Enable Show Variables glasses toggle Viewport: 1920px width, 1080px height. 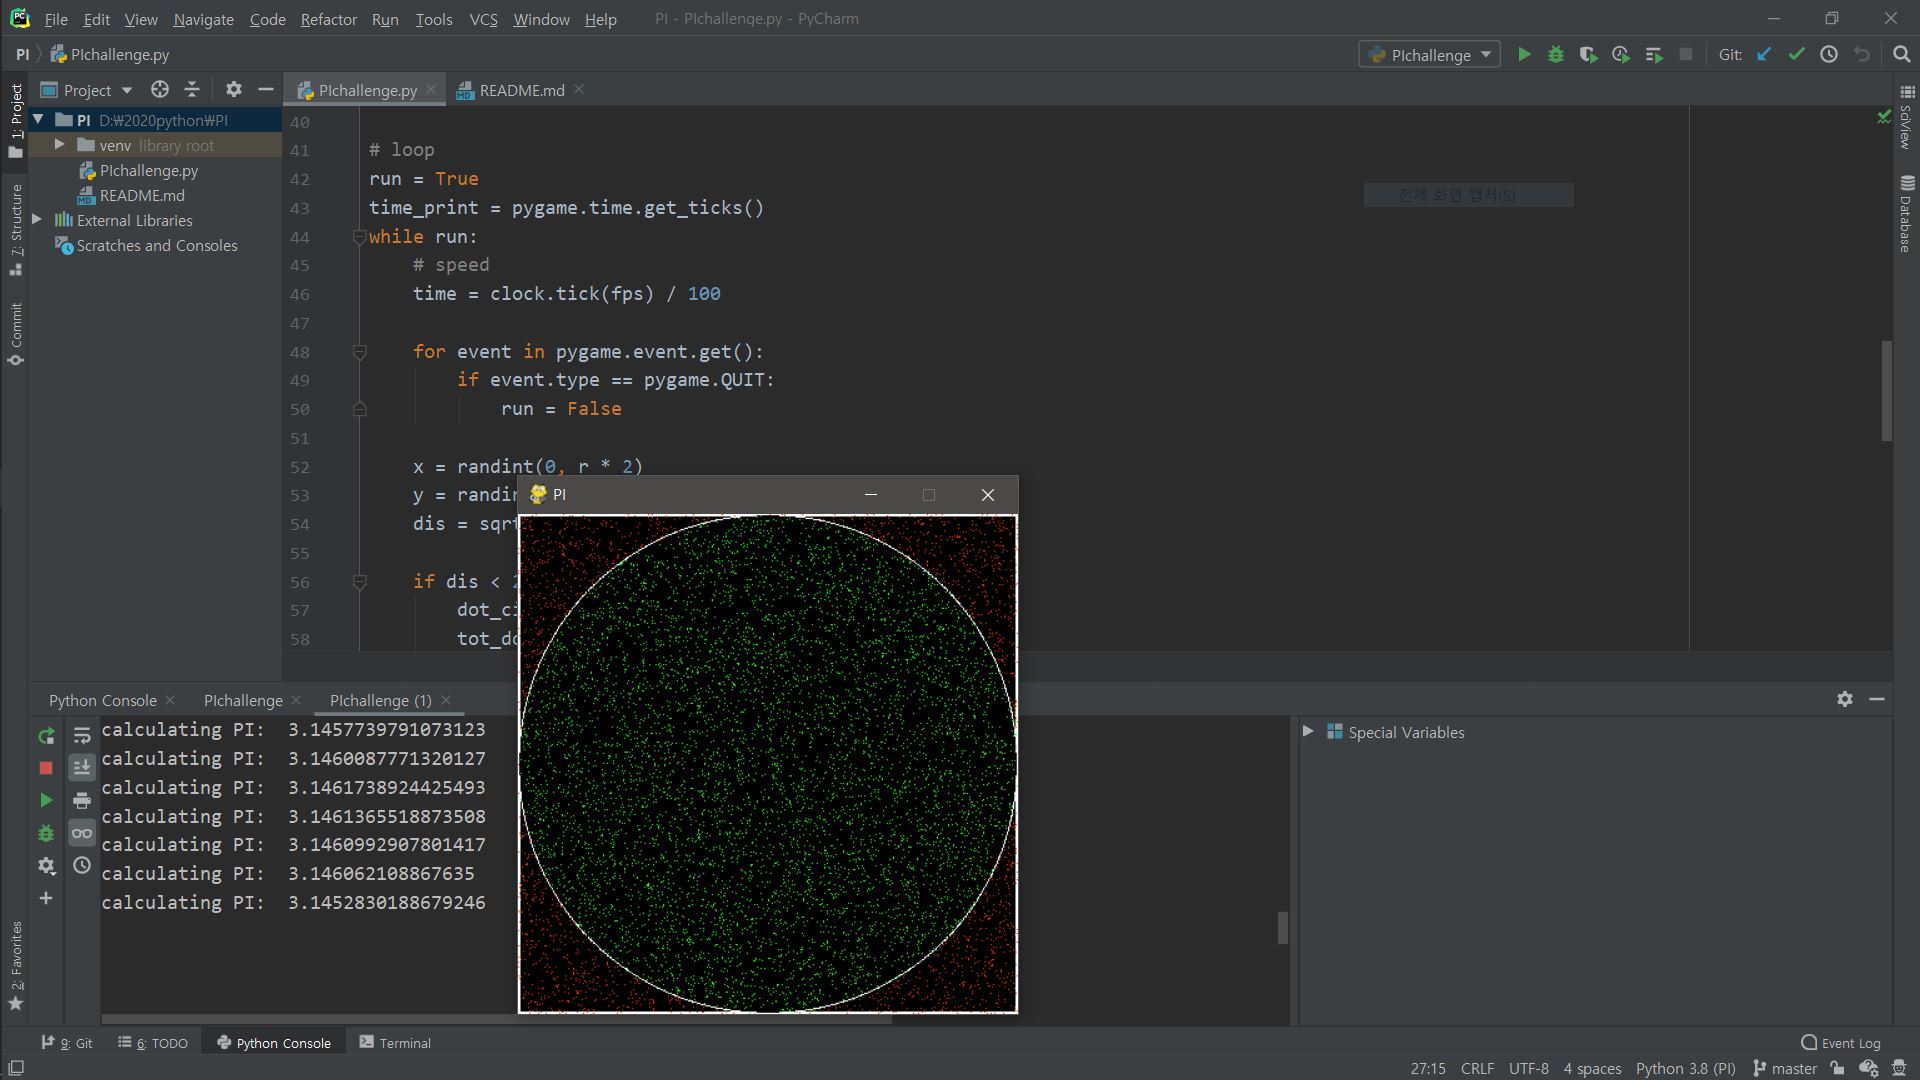[82, 832]
